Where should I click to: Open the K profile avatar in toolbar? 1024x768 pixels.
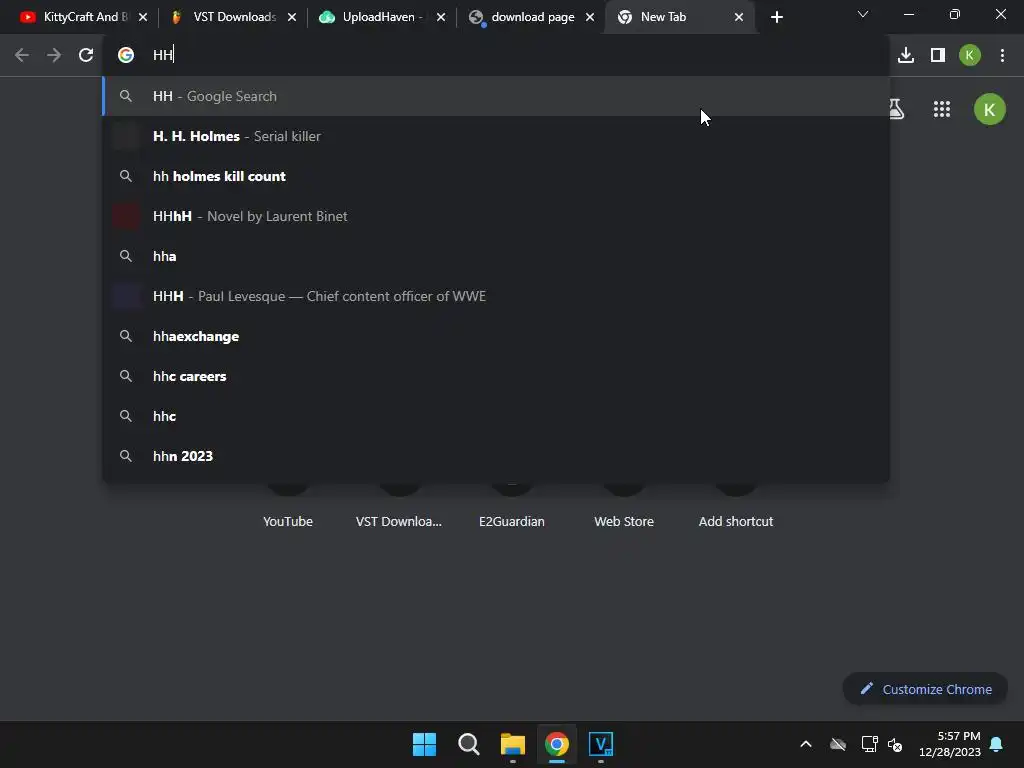click(970, 55)
